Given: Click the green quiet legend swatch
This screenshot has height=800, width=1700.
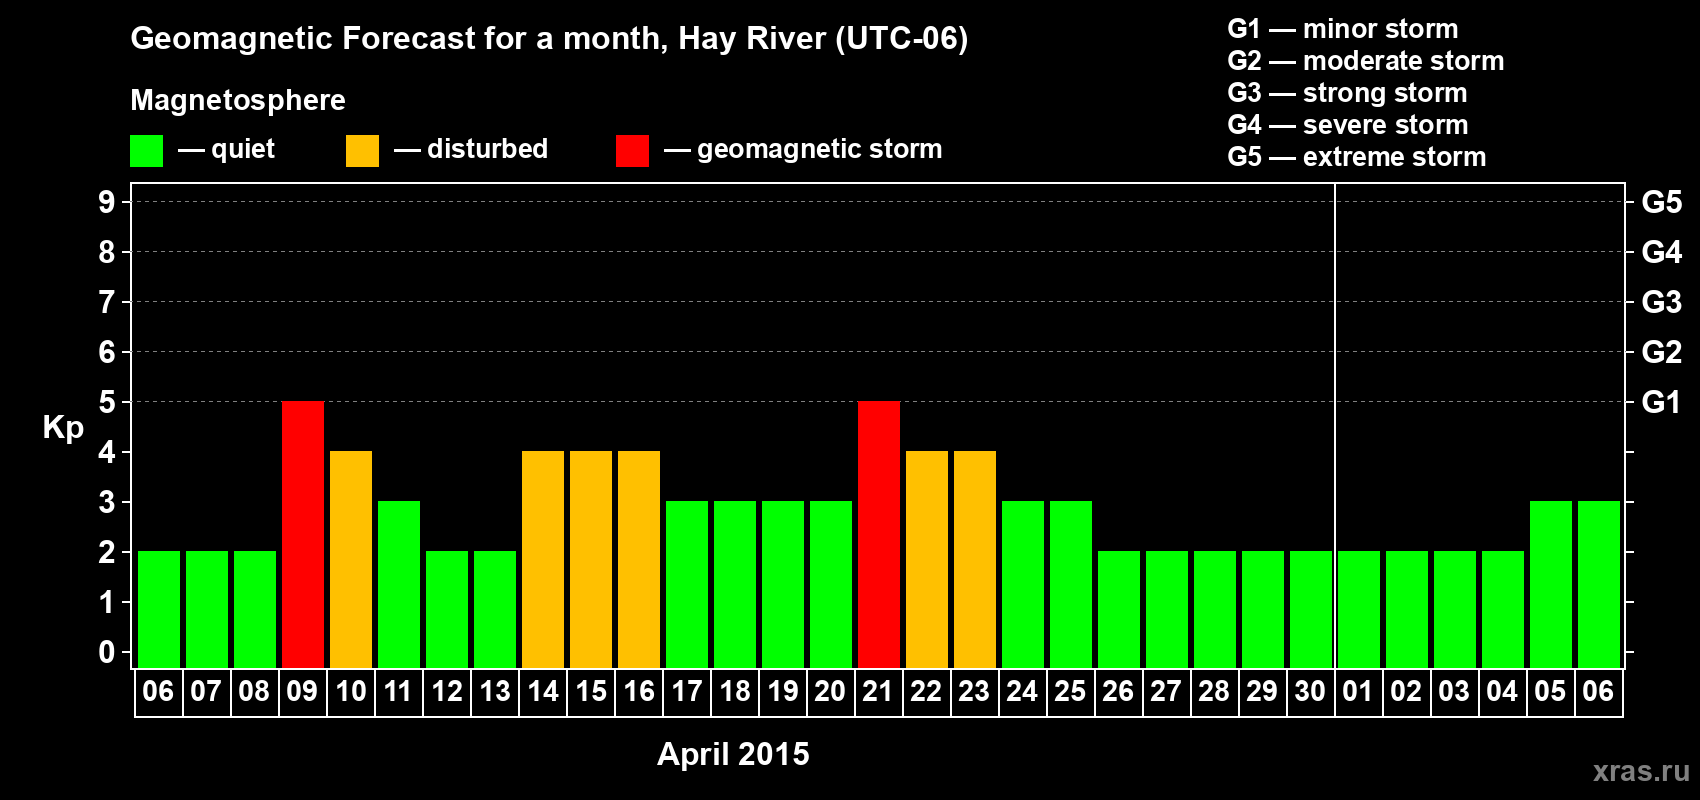Looking at the screenshot, I should click(x=146, y=151).
